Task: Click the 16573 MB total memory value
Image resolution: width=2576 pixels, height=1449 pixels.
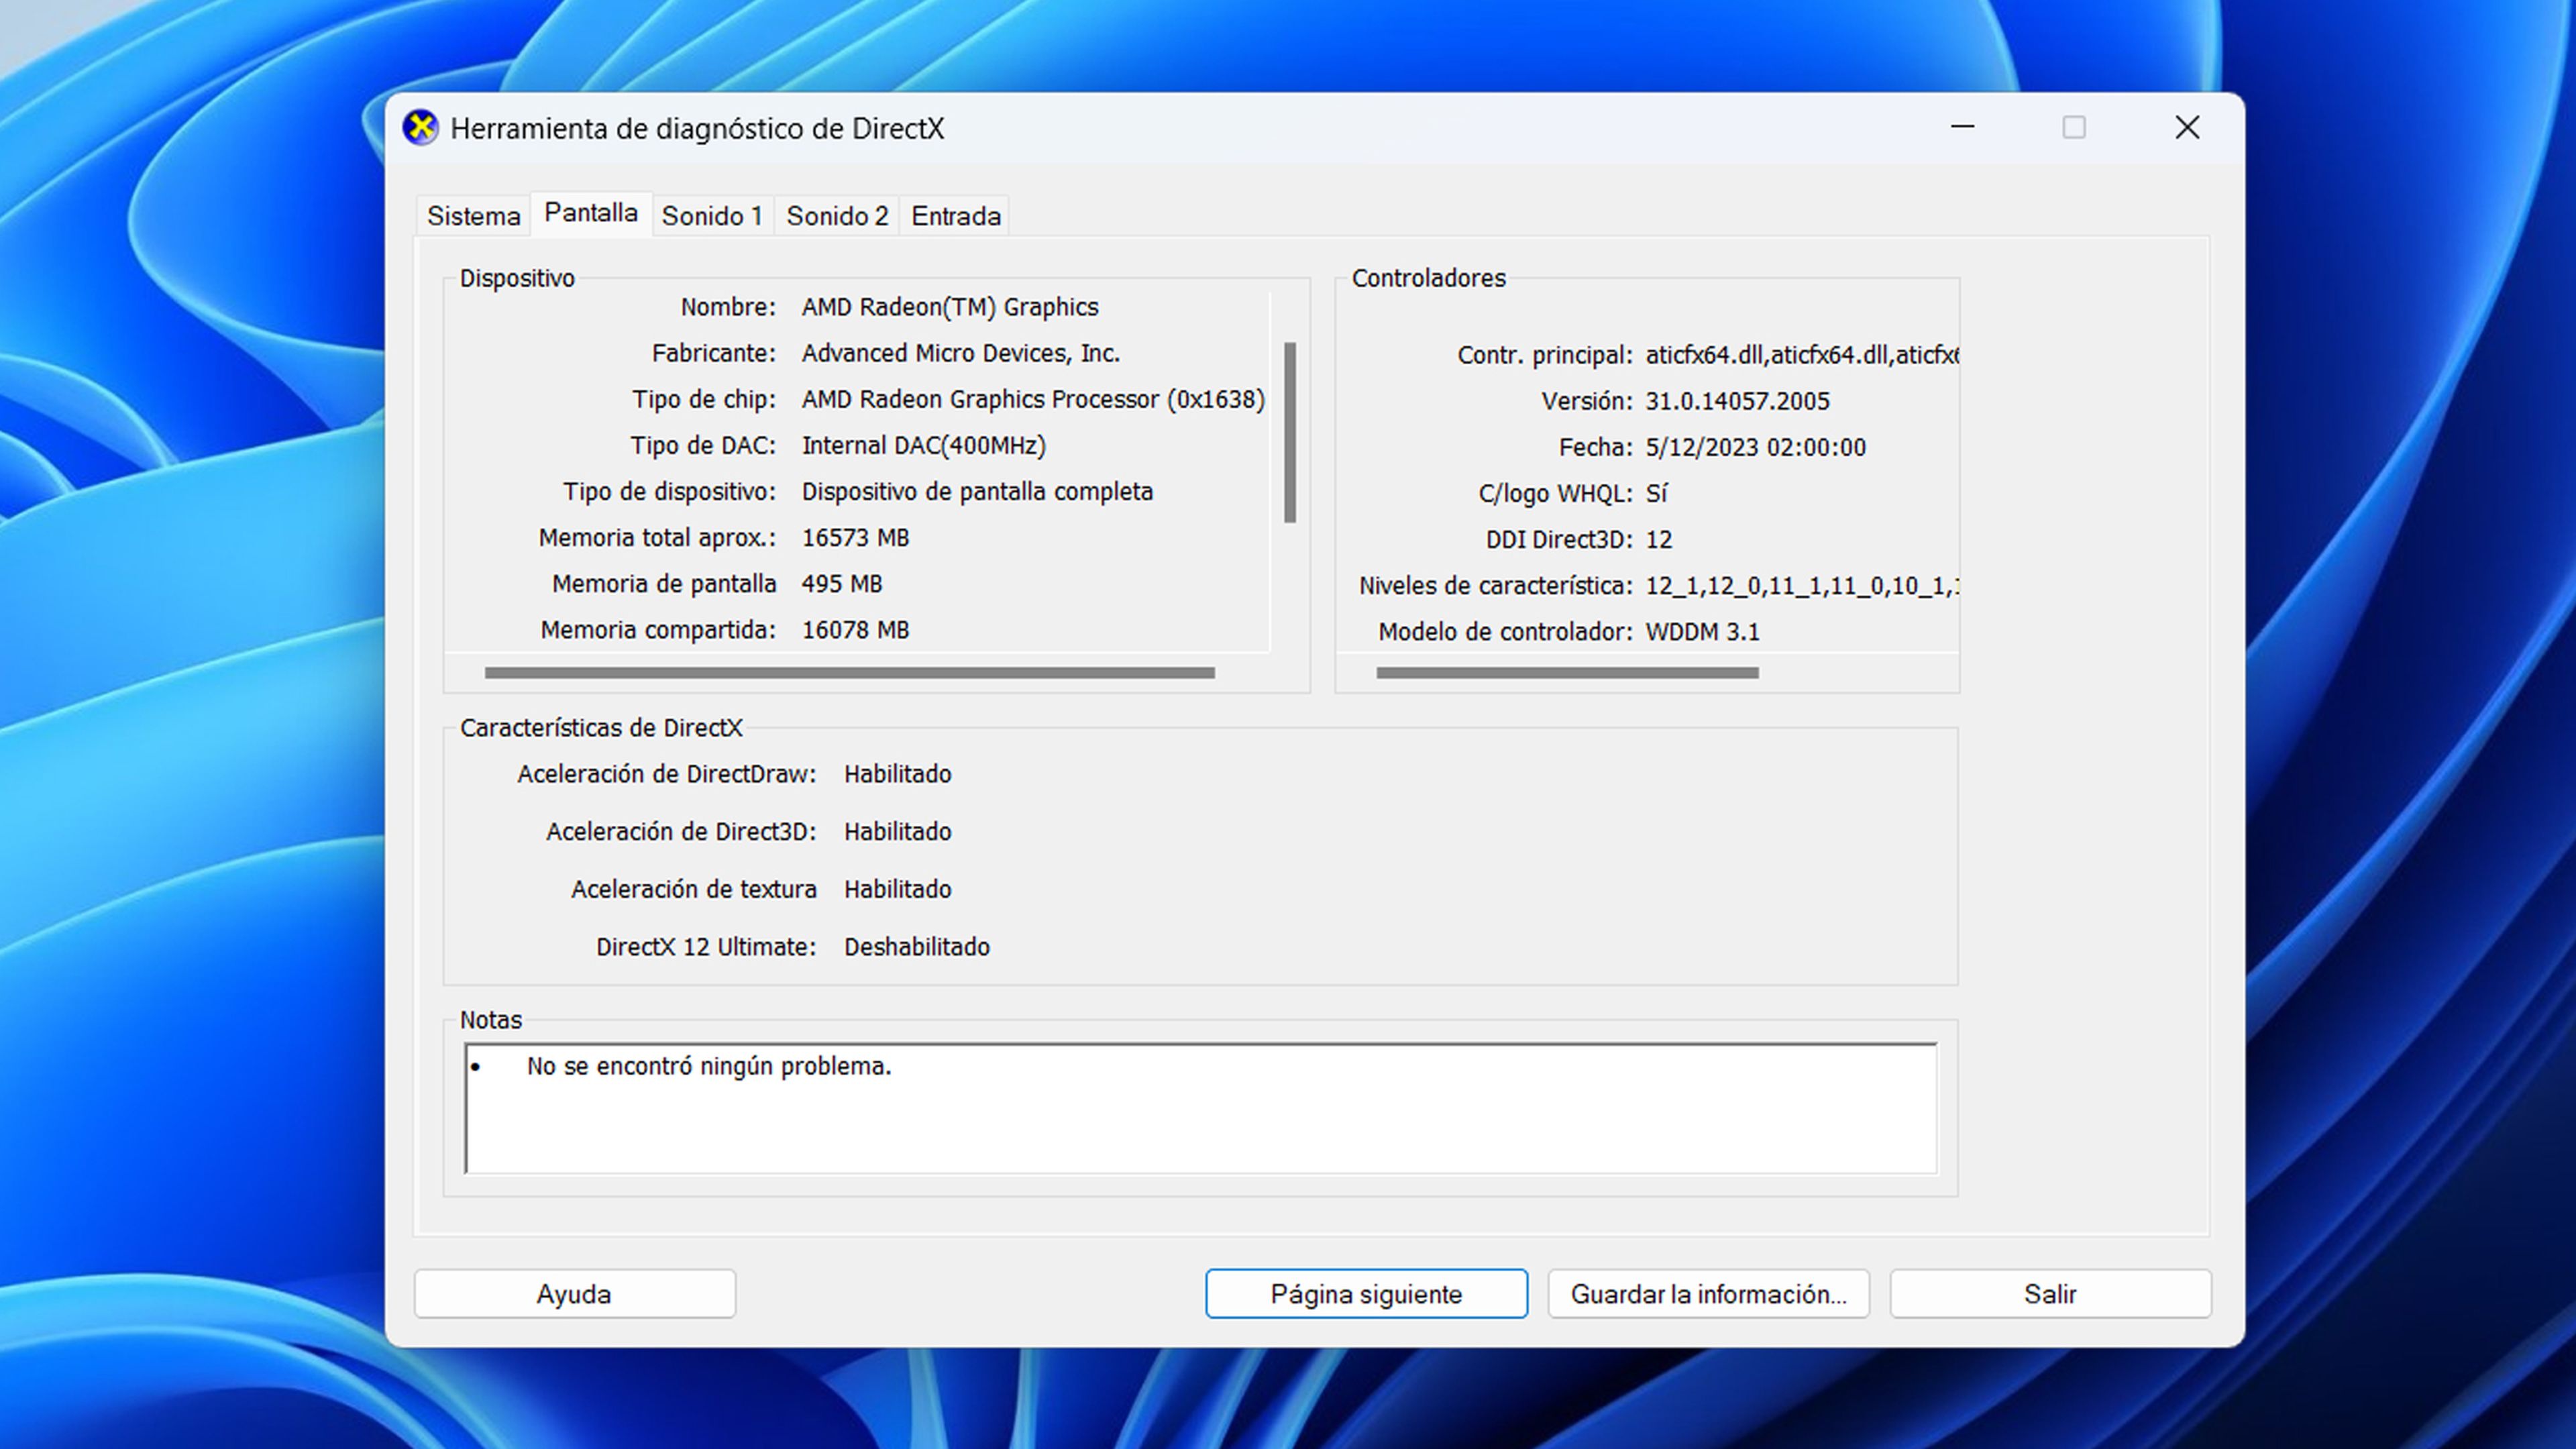Action: (x=855, y=538)
